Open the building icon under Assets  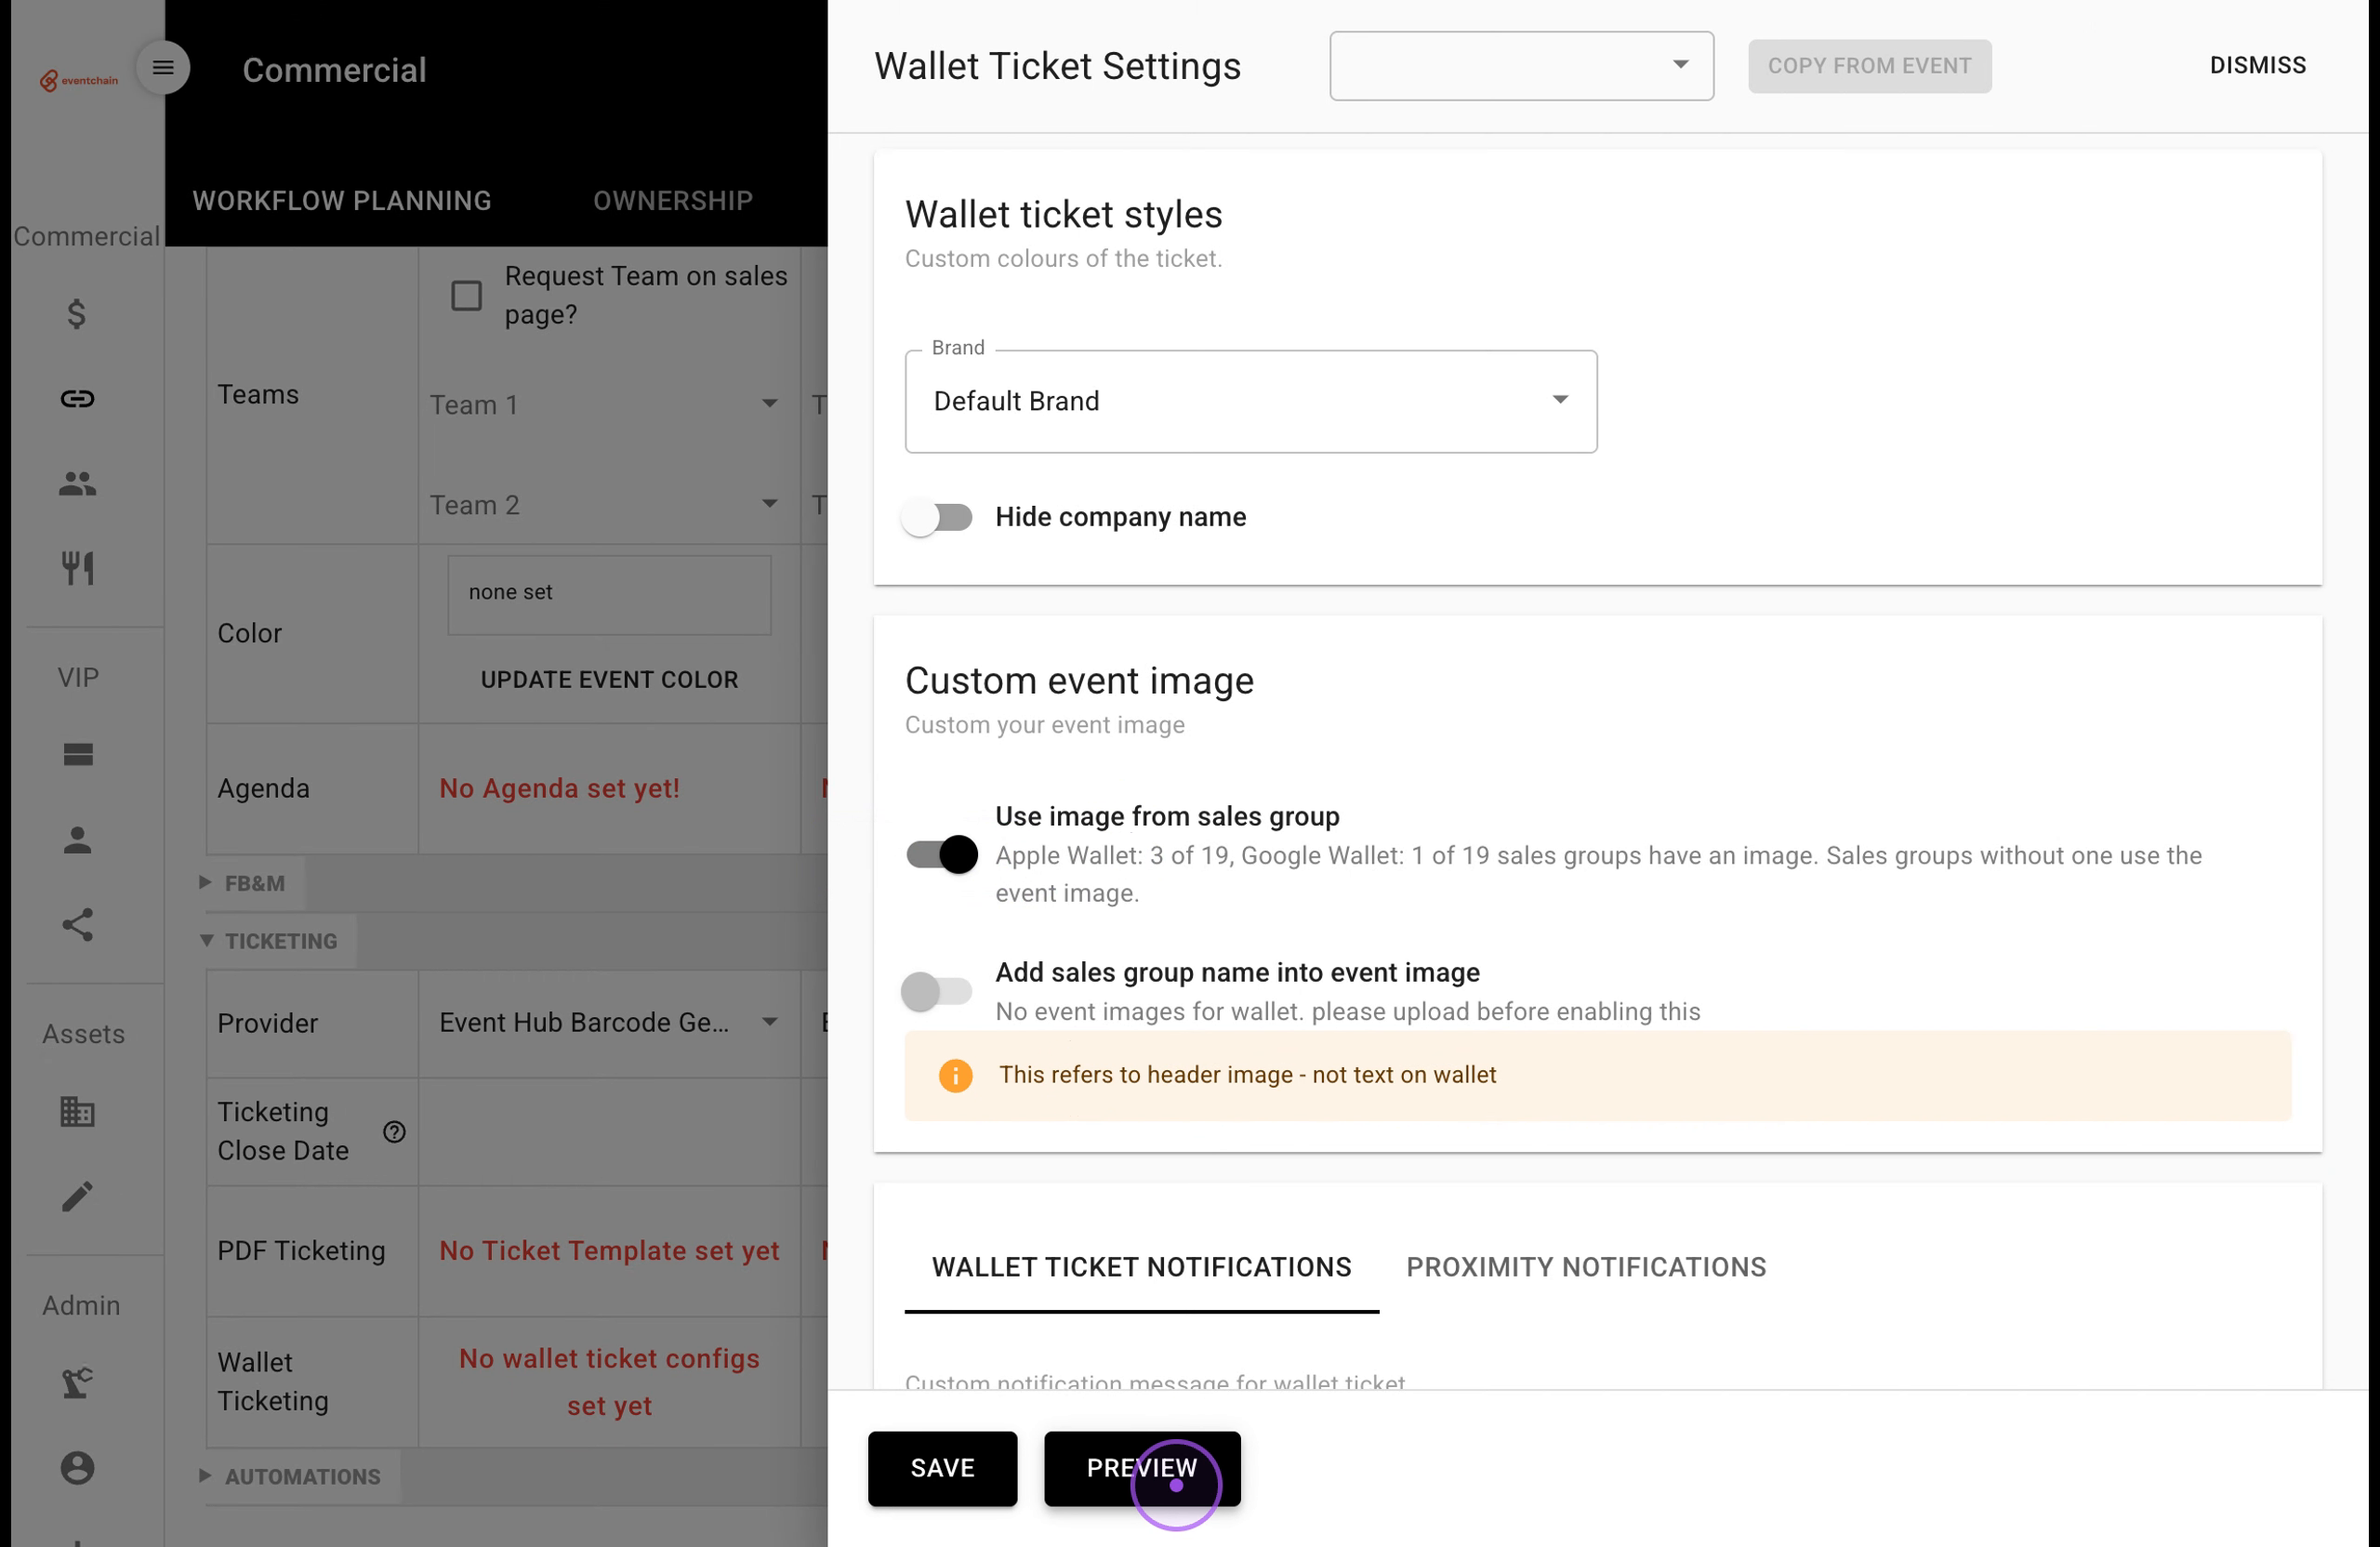77,1111
